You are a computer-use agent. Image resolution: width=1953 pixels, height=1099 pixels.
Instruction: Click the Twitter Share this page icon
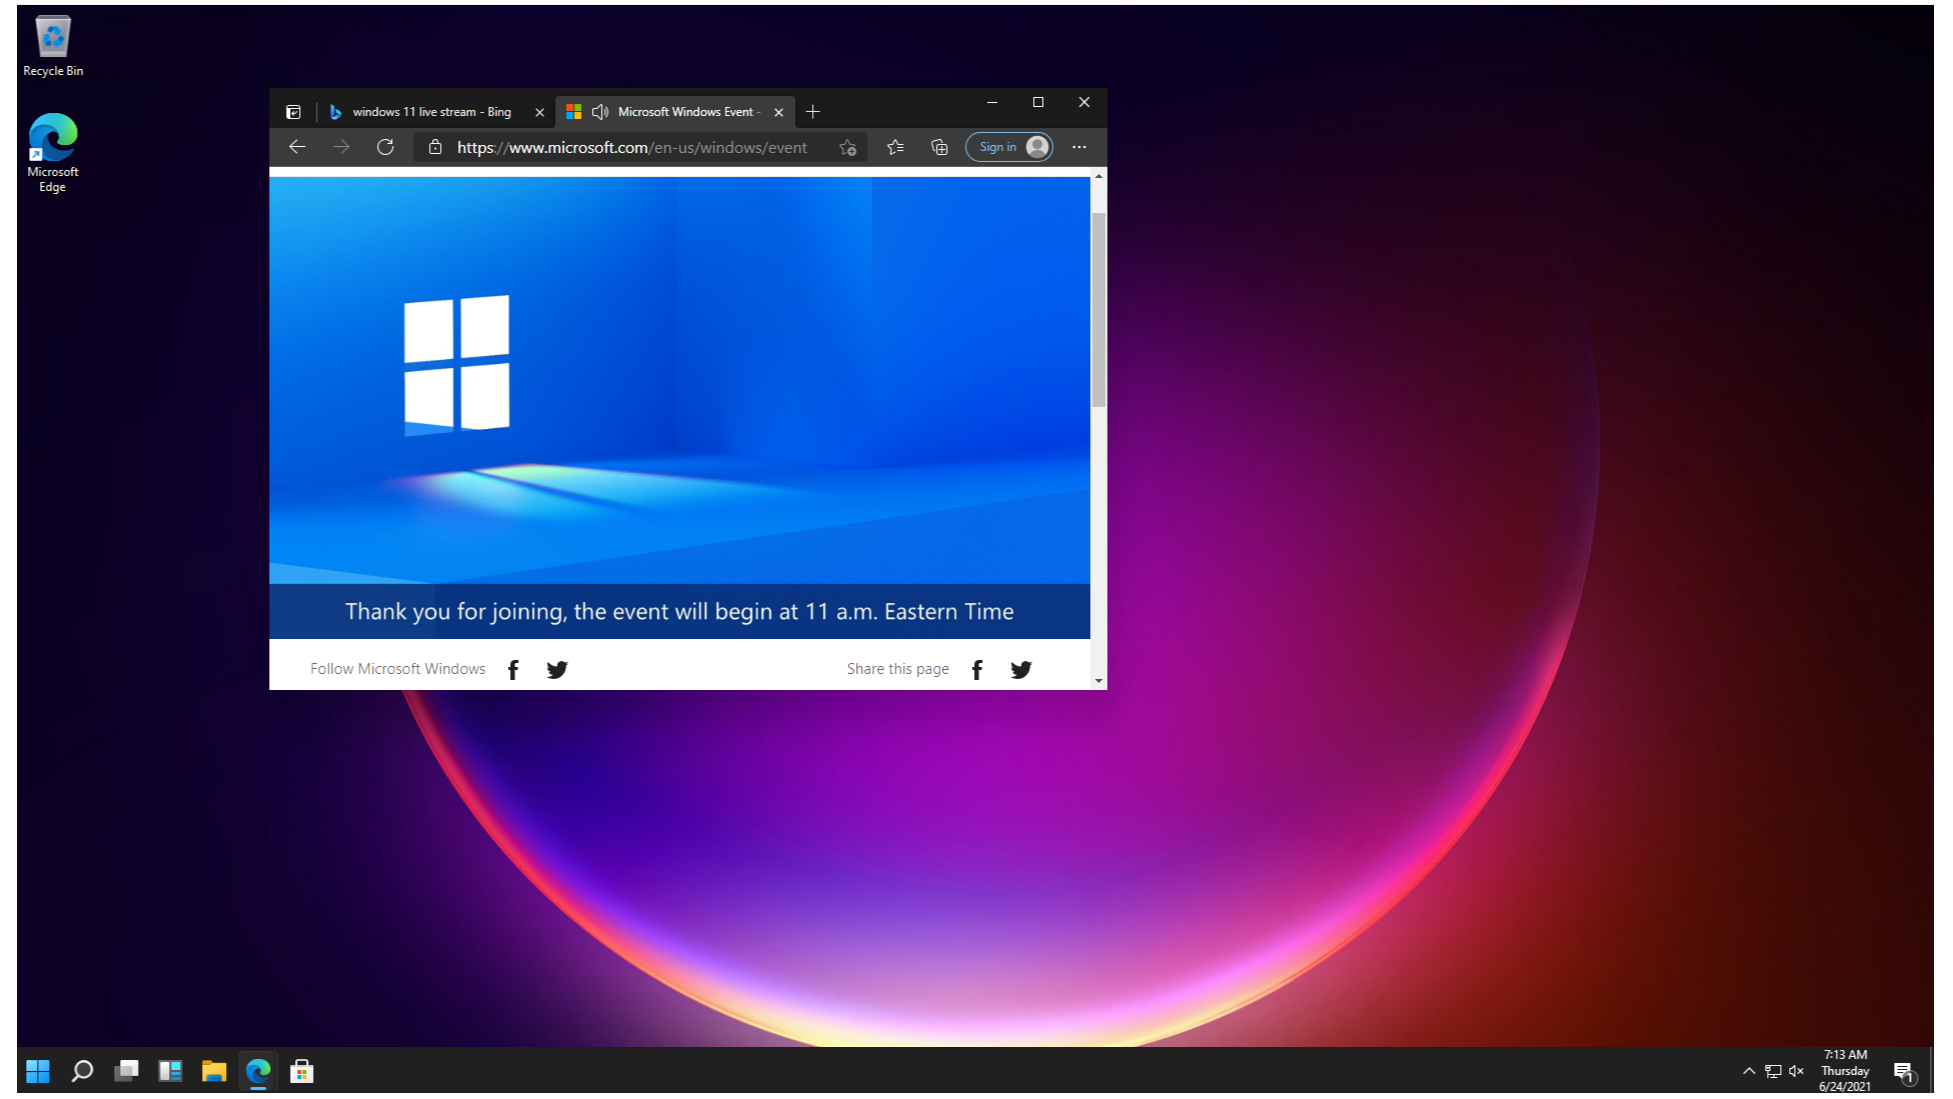tap(1022, 668)
